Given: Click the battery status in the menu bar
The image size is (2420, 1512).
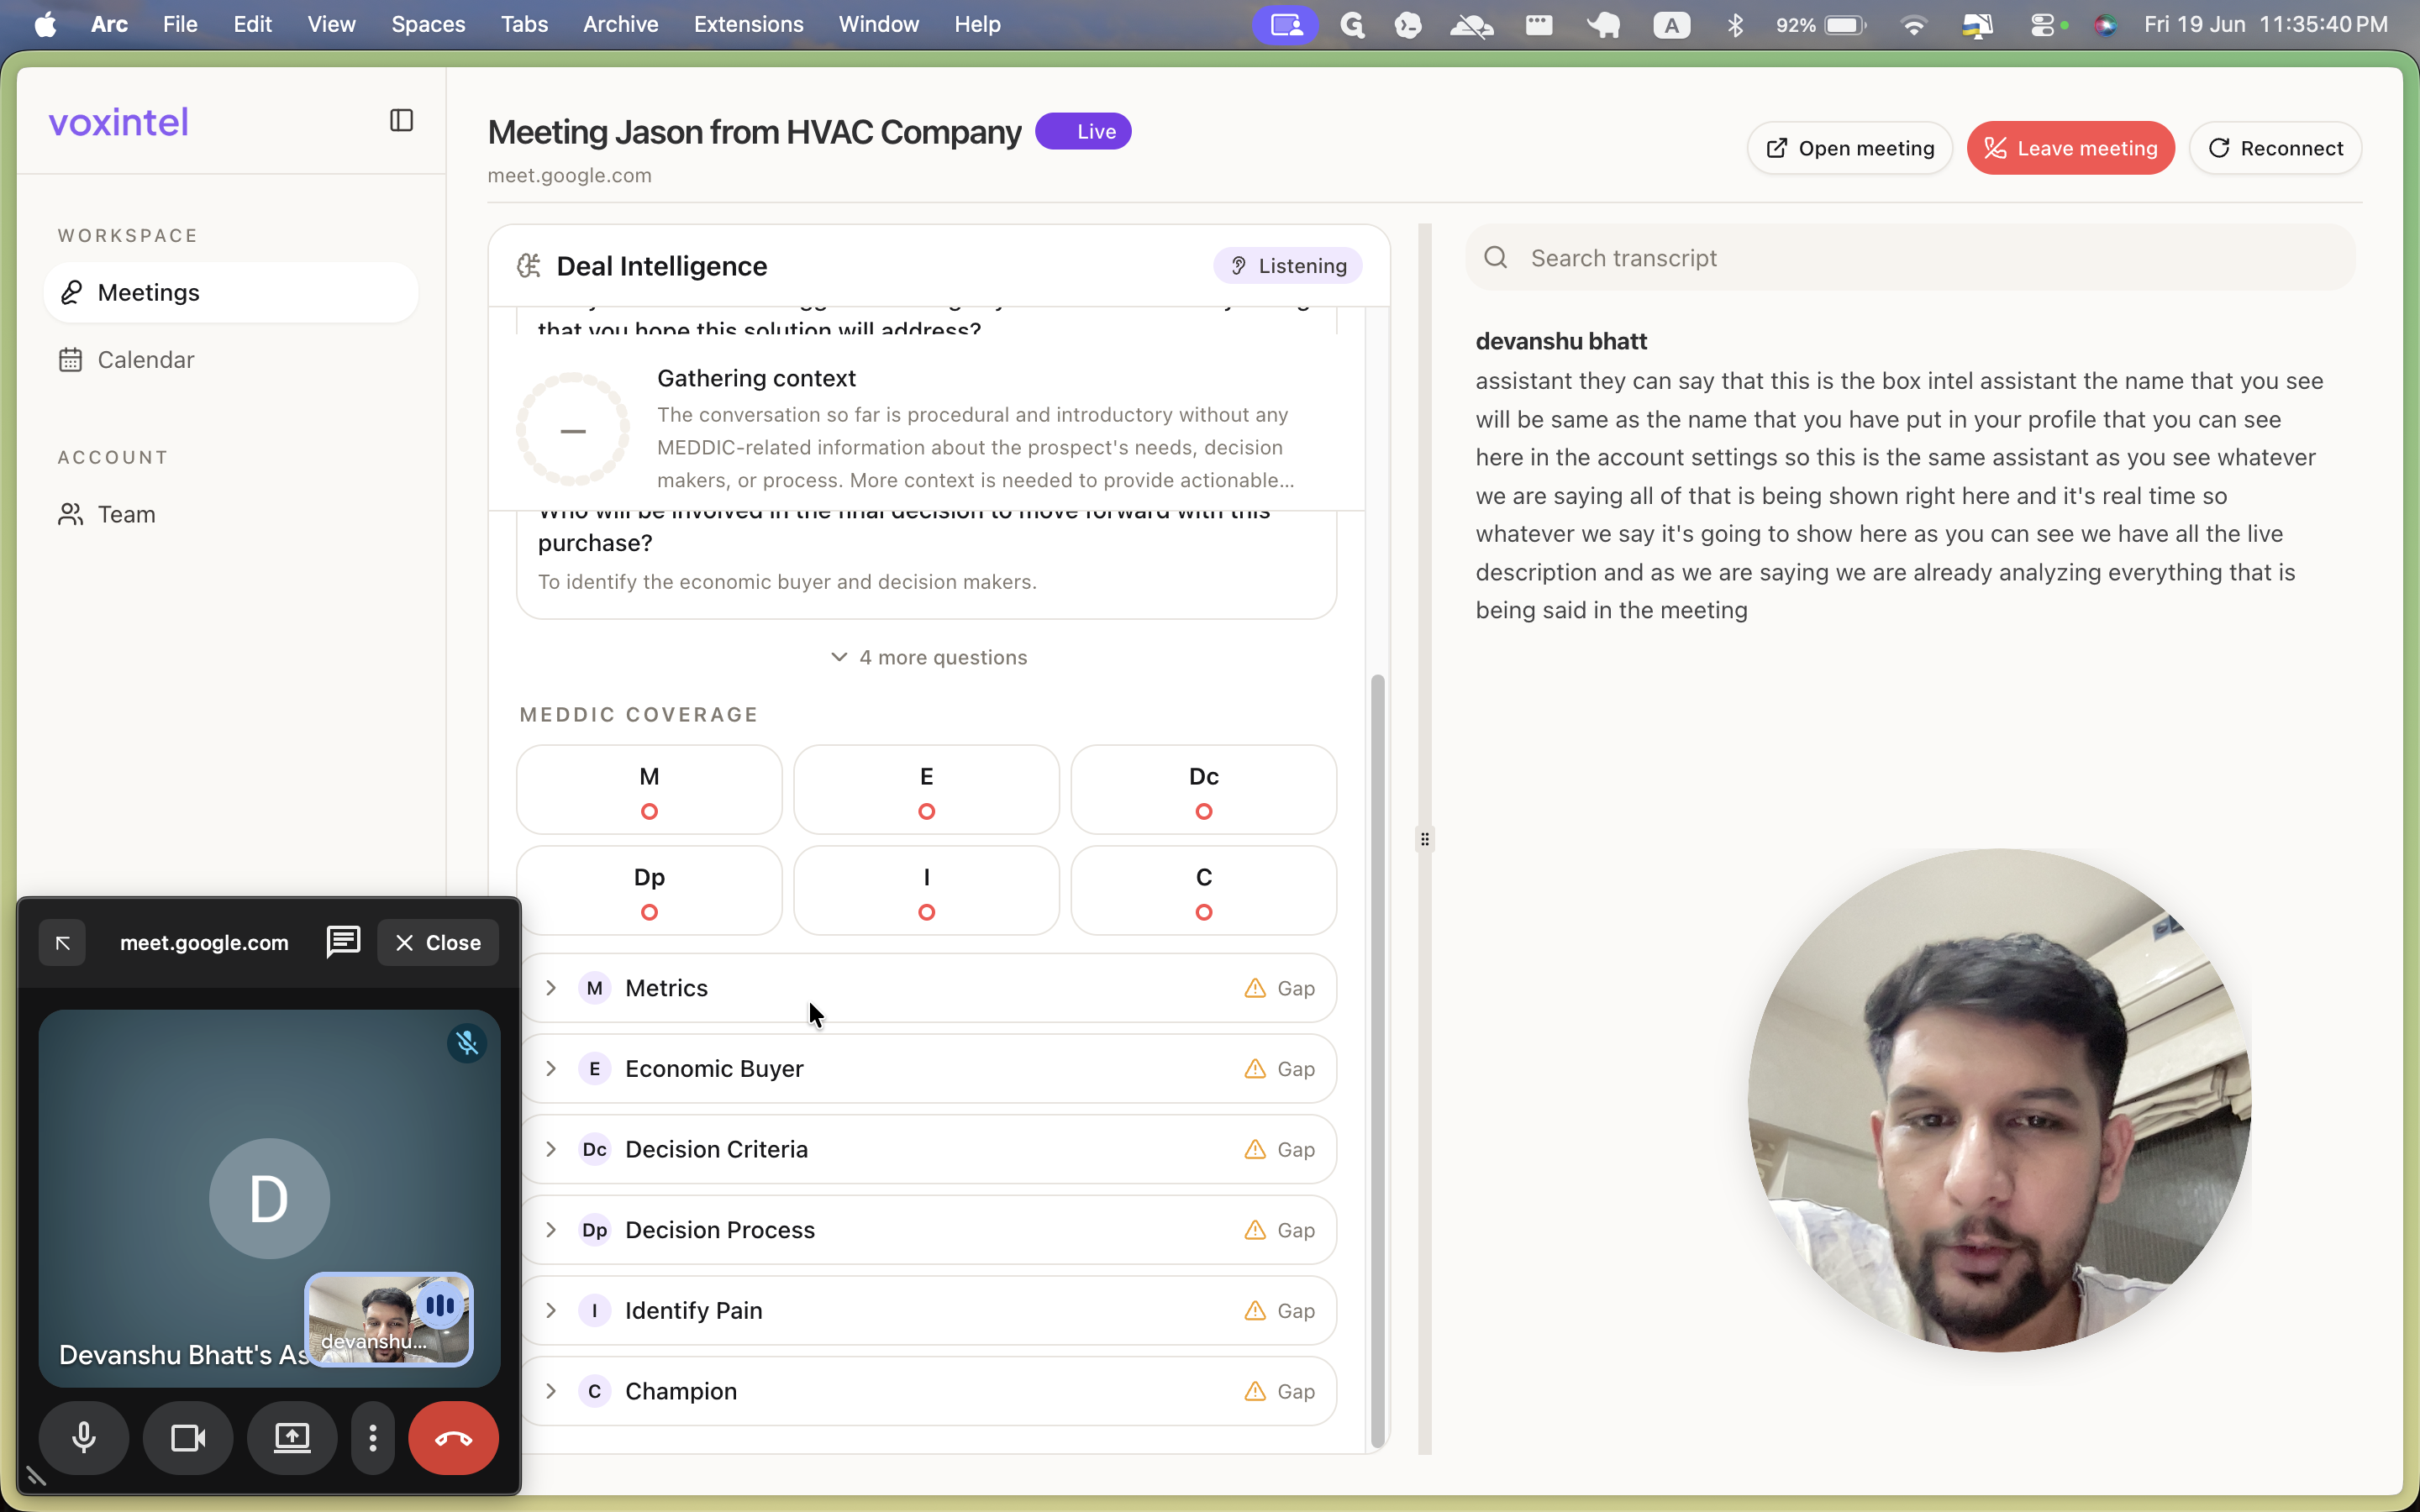Looking at the screenshot, I should (1821, 25).
